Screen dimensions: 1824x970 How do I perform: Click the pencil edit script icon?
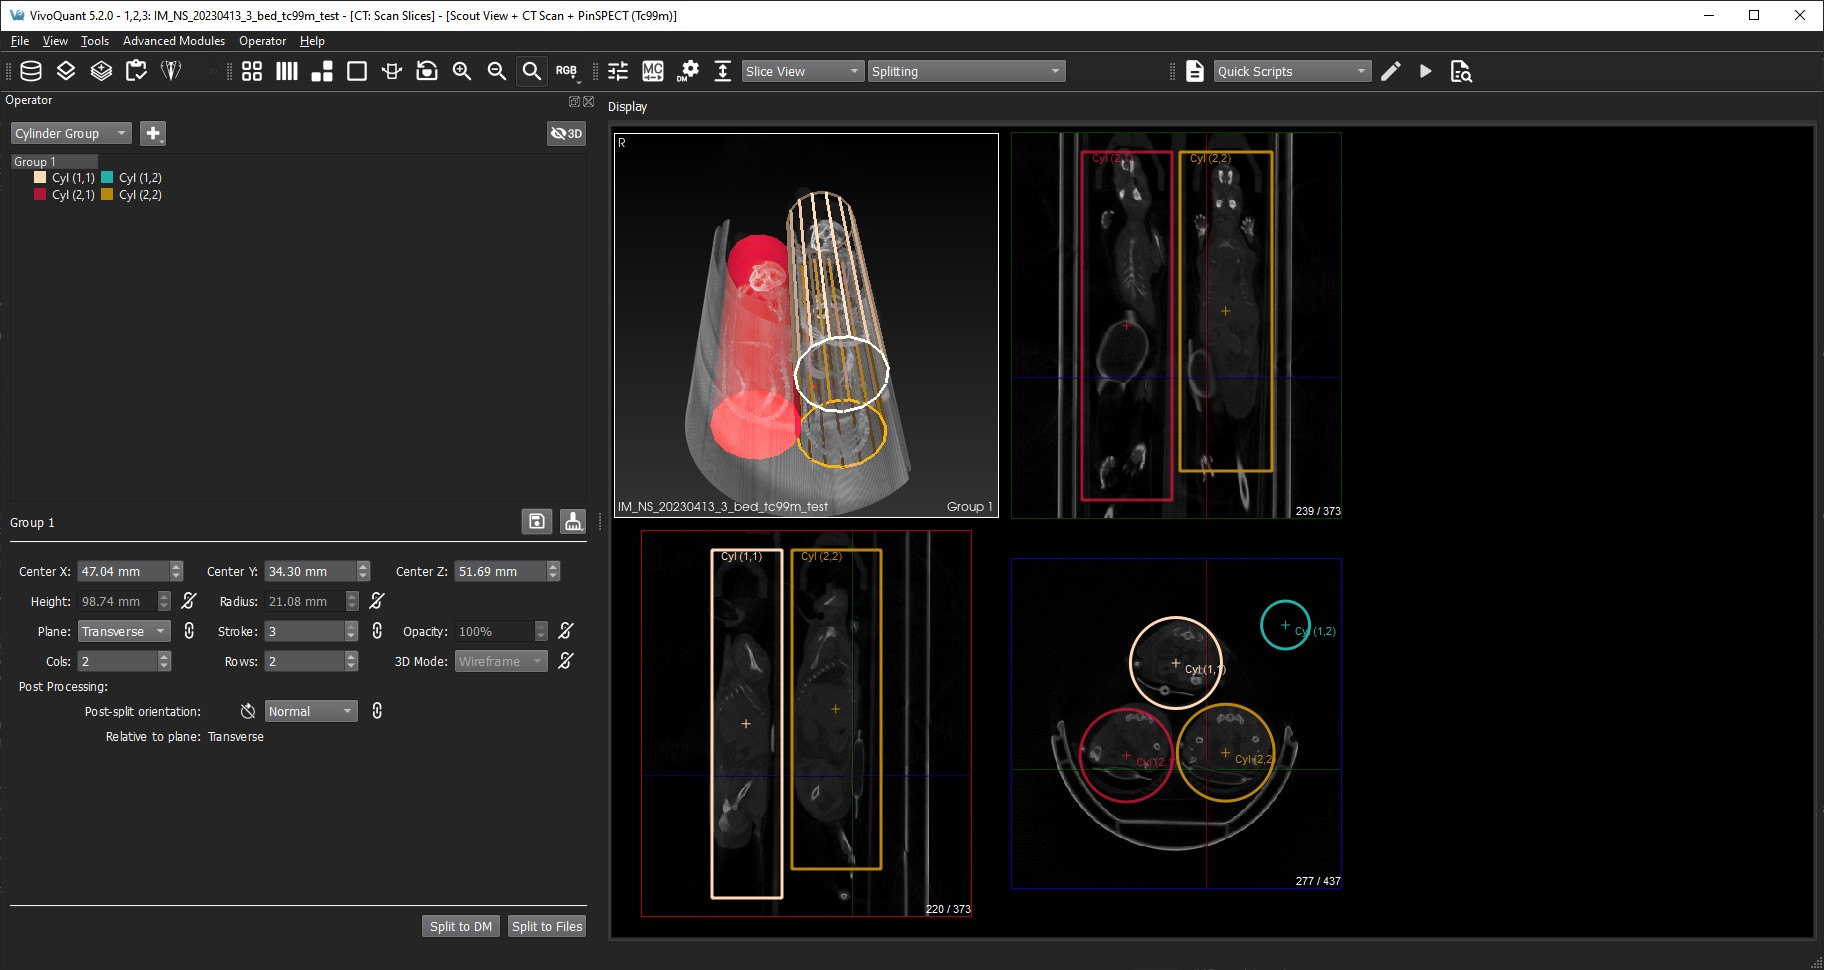point(1390,71)
